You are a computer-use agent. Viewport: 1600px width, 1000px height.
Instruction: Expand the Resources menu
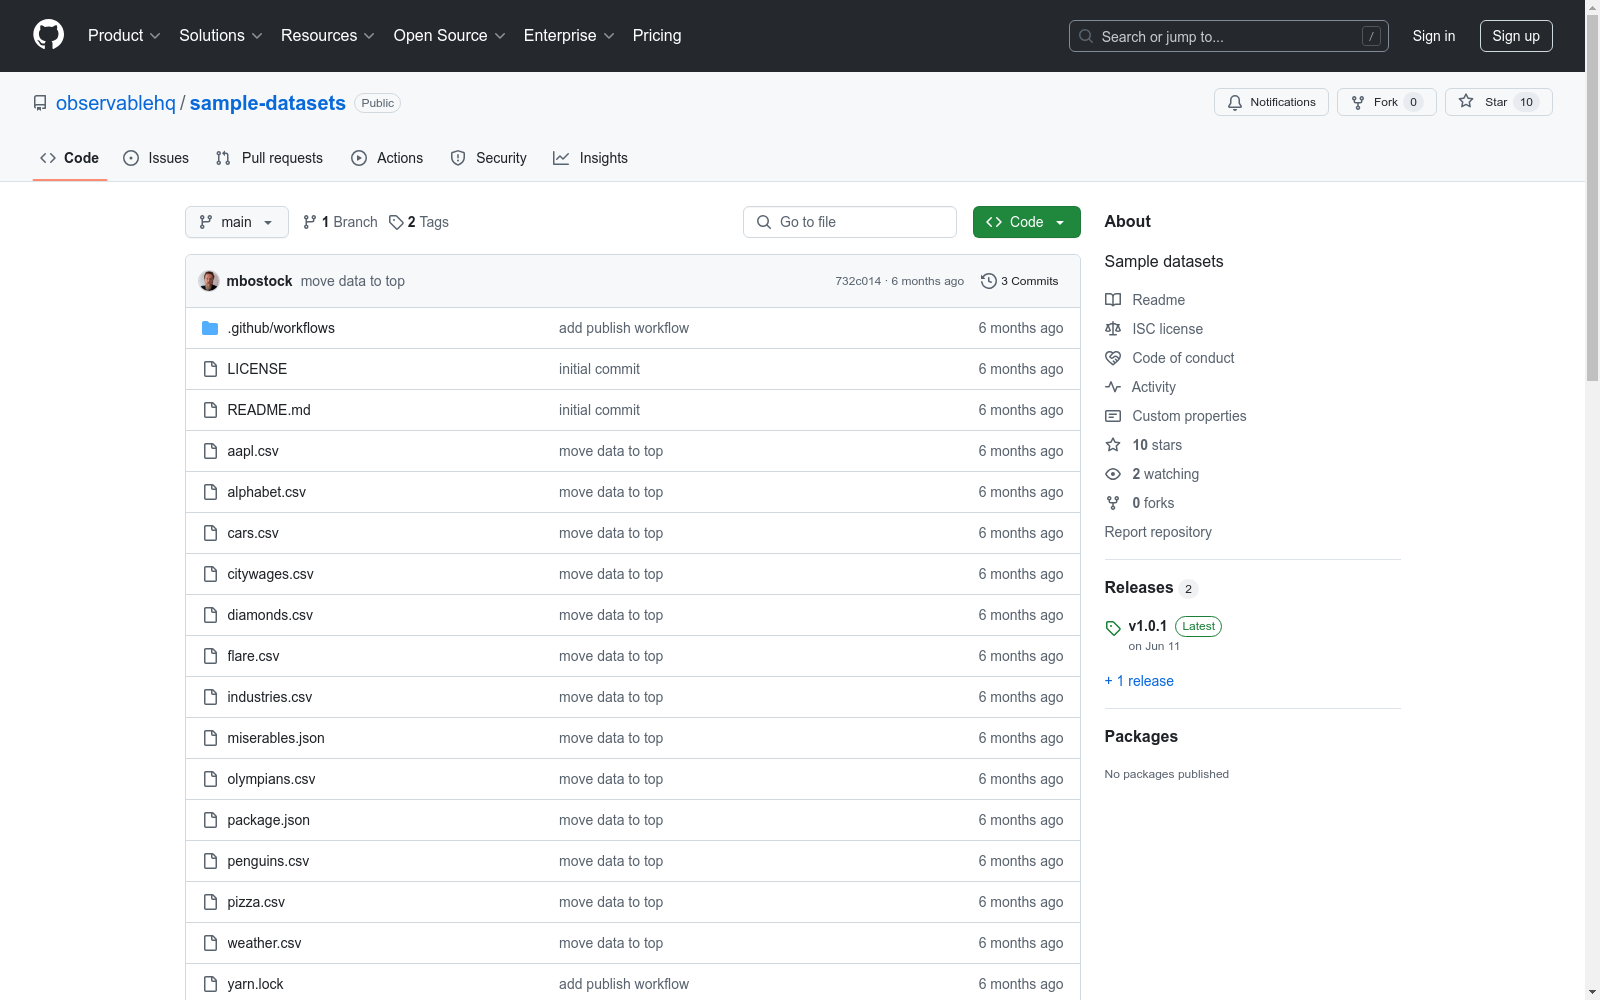click(328, 35)
